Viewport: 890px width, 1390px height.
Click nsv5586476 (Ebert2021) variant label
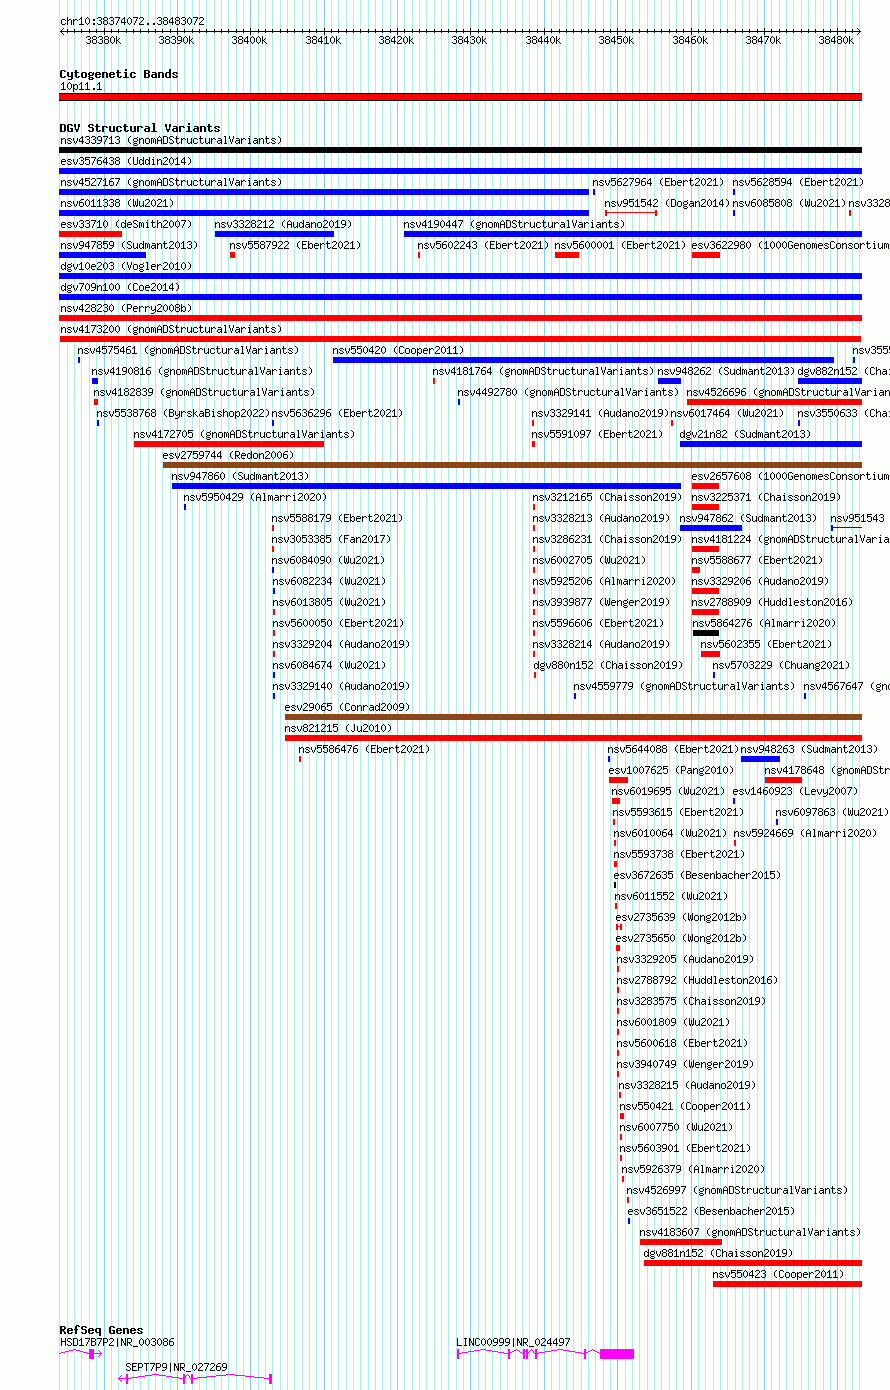coord(364,749)
